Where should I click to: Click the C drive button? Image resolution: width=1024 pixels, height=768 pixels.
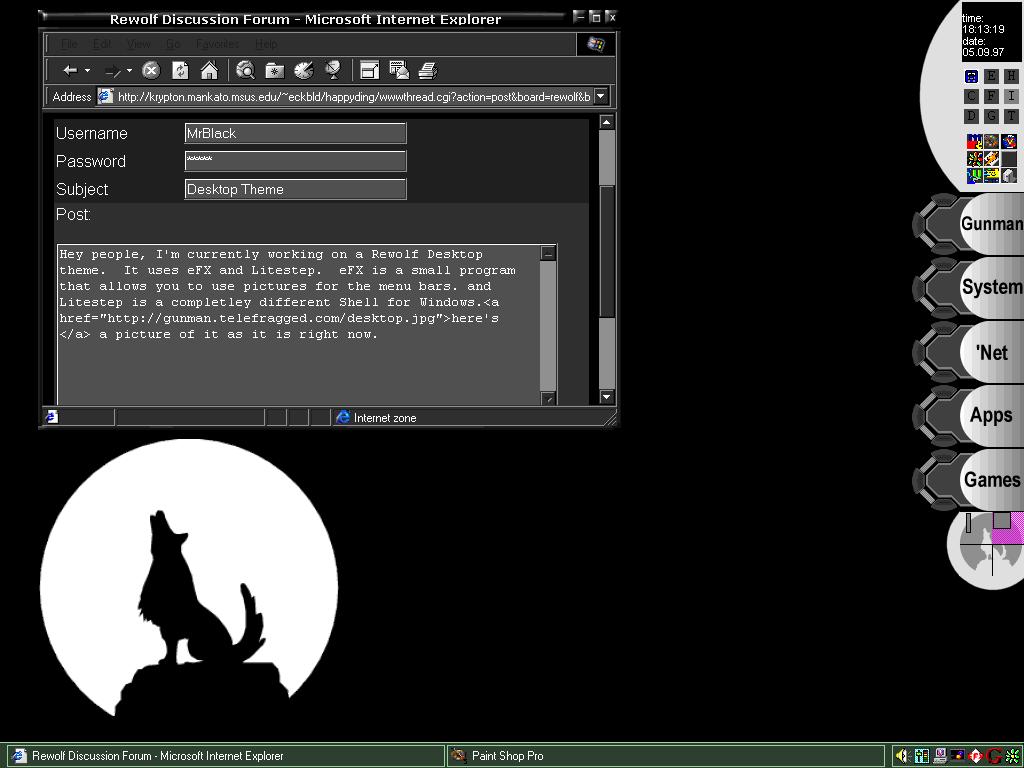pos(971,96)
